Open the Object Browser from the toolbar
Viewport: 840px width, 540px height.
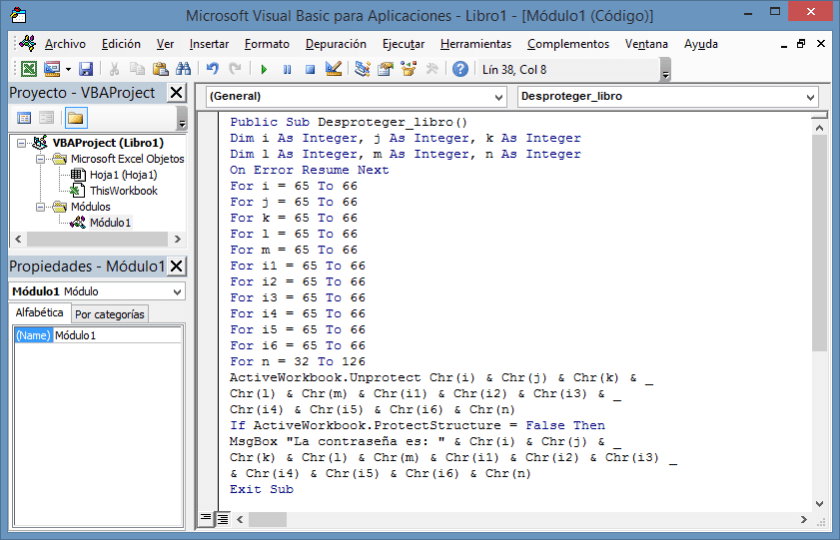(x=408, y=69)
